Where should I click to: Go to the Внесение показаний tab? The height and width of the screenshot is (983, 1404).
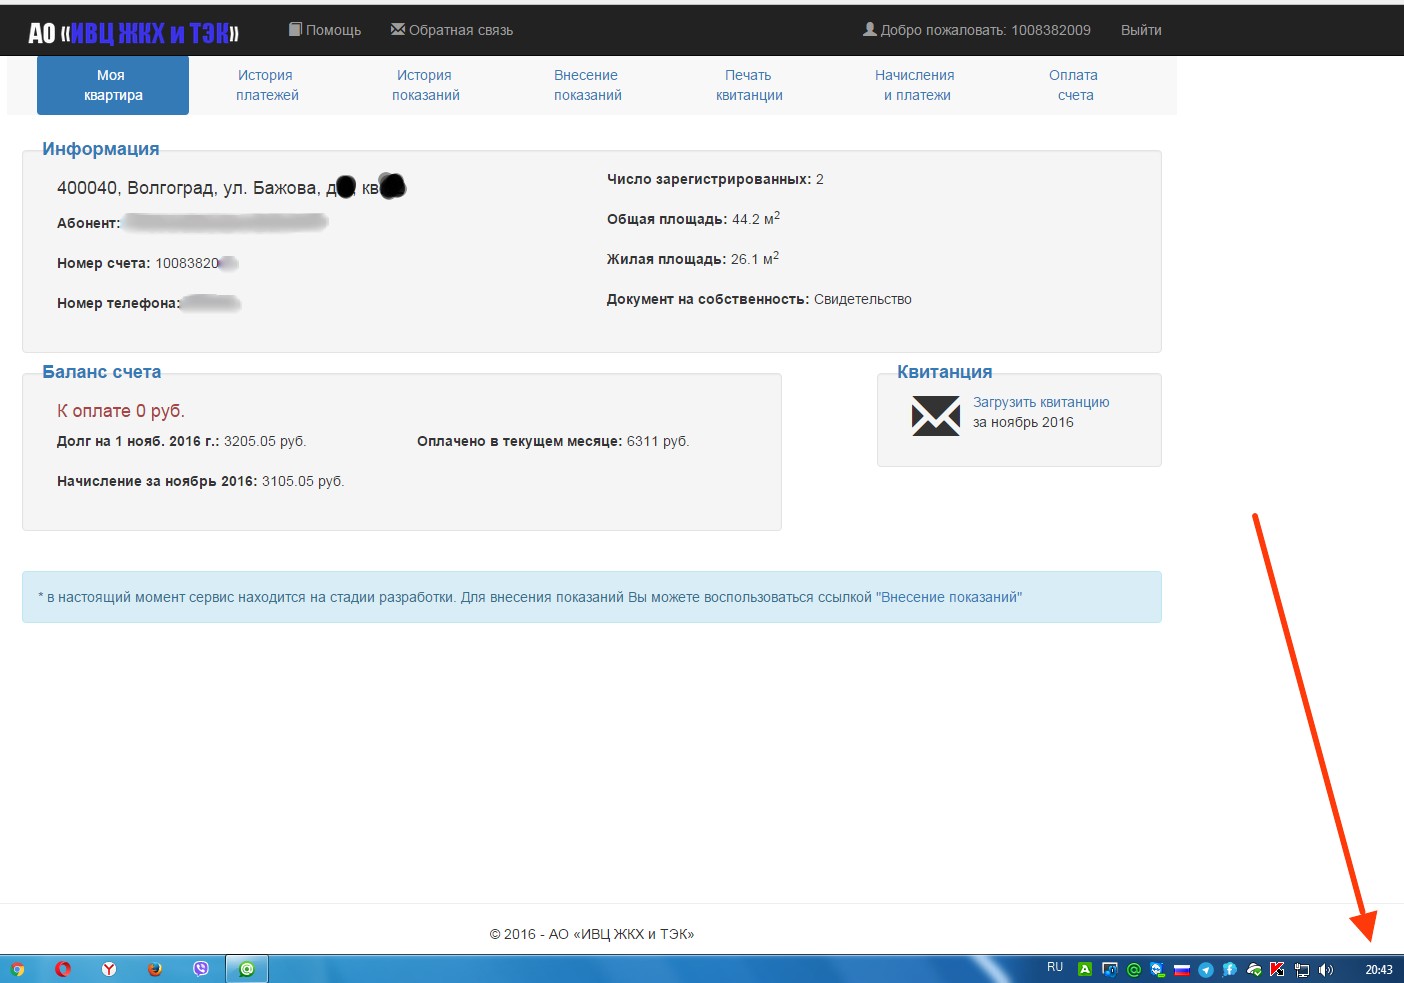pos(587,85)
